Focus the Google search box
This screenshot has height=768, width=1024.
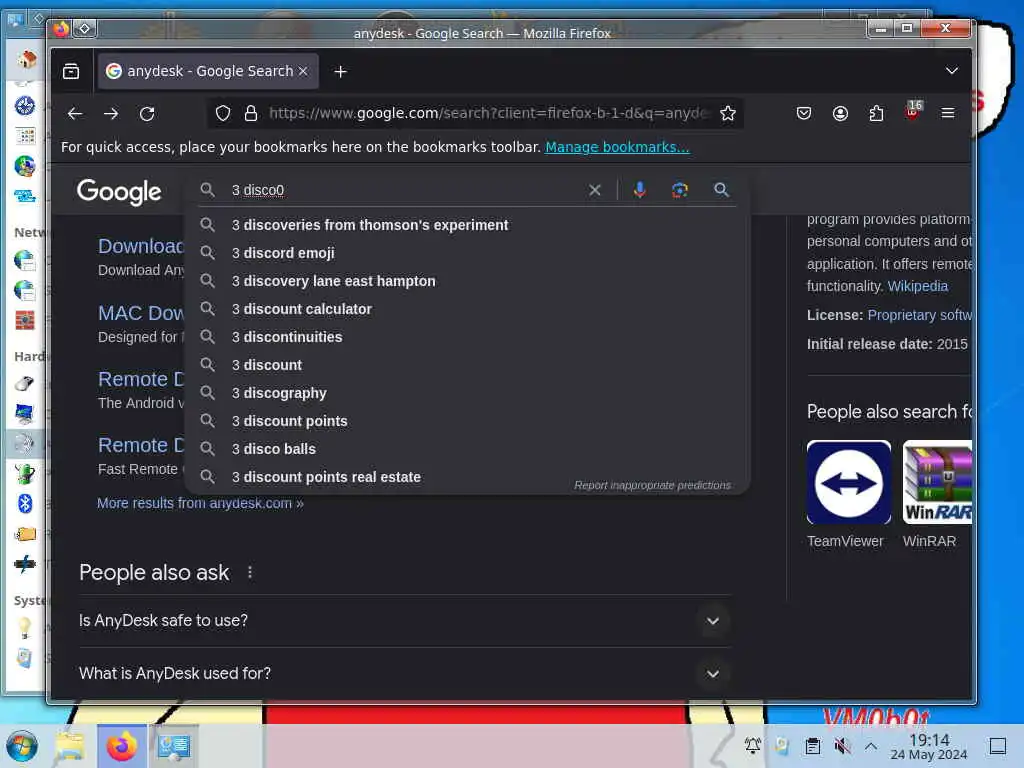click(x=405, y=190)
